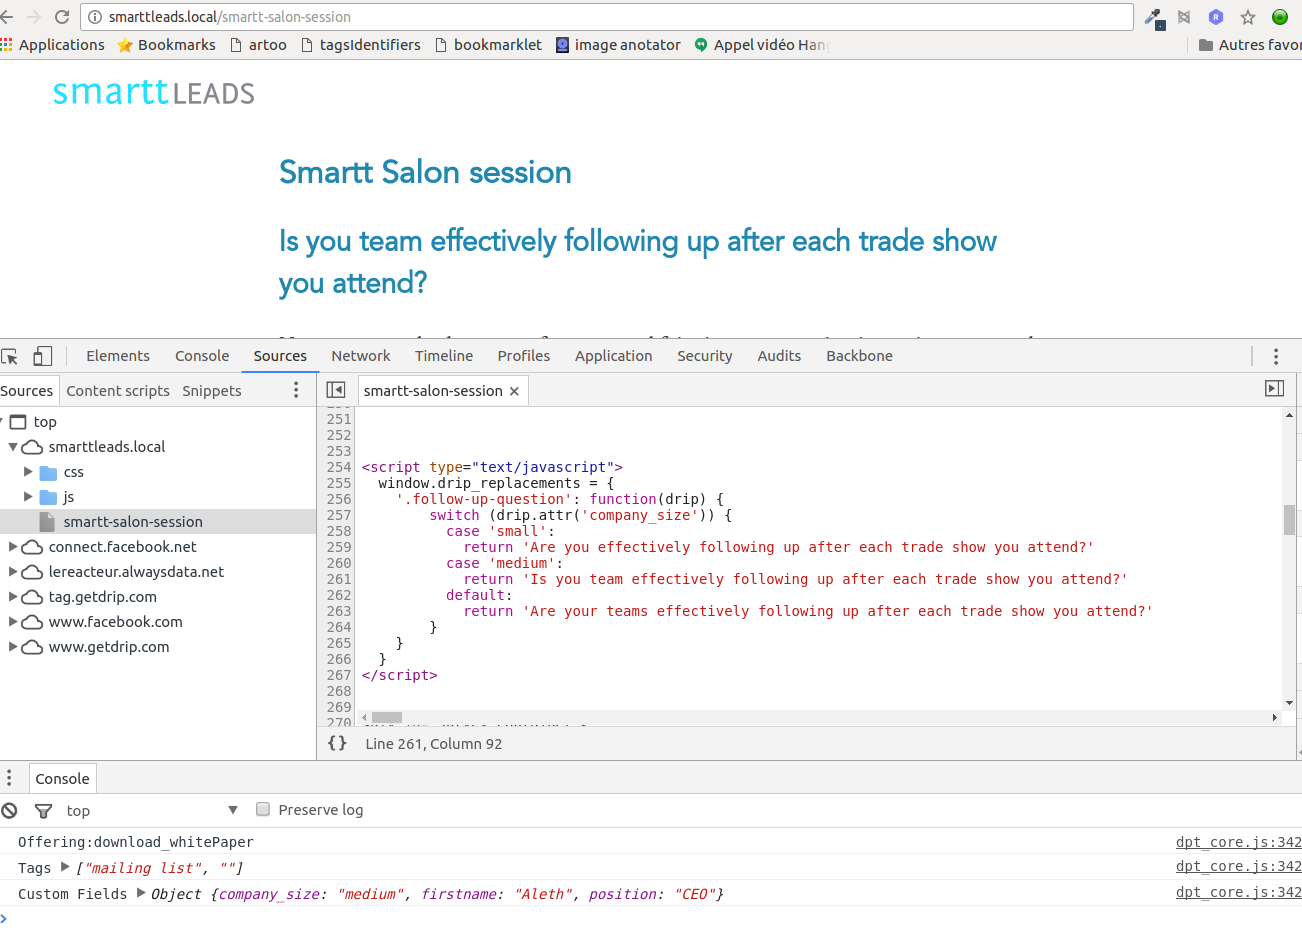Select the smartt-salon-session file in the tree
The width and height of the screenshot is (1302, 934).
coord(158,522)
